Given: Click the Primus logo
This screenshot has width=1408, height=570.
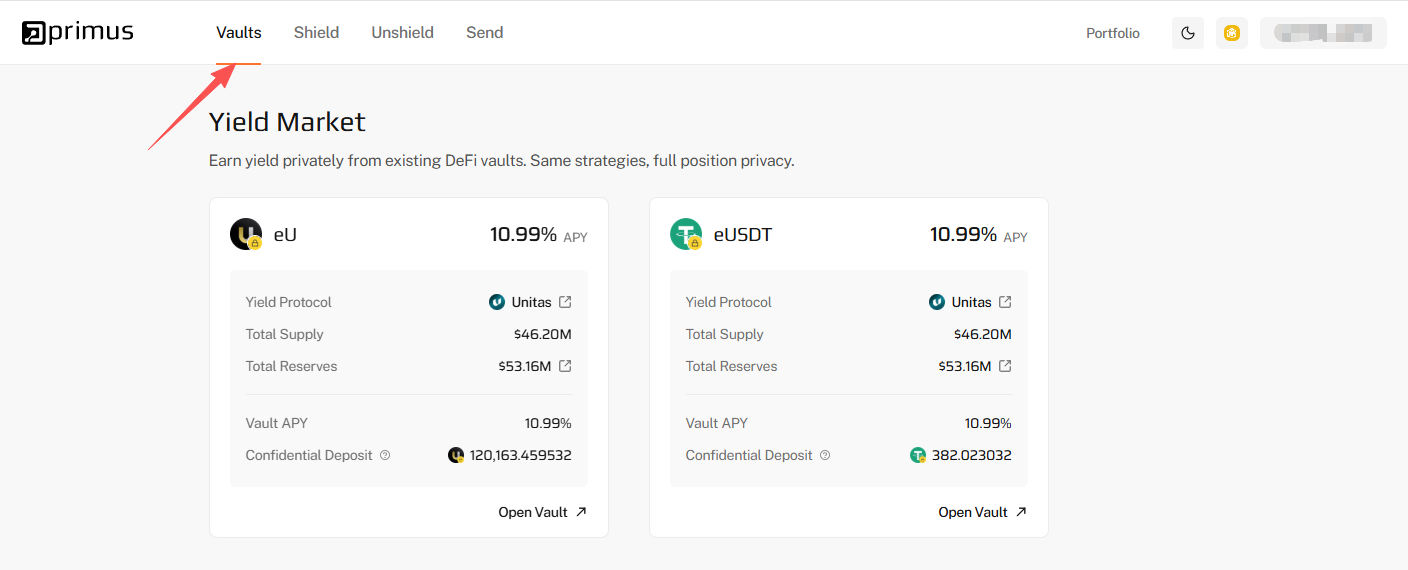Looking at the screenshot, I should pos(78,32).
